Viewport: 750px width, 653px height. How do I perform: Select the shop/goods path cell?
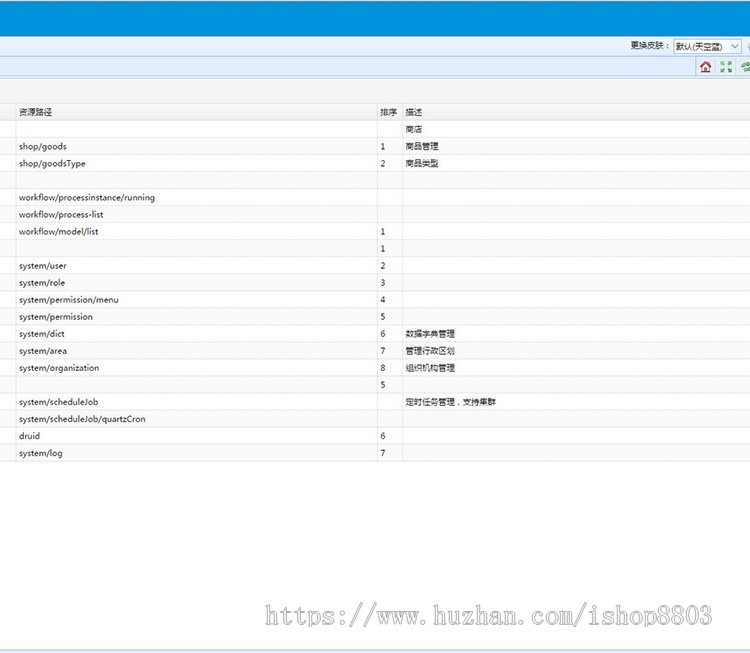tap(197, 146)
